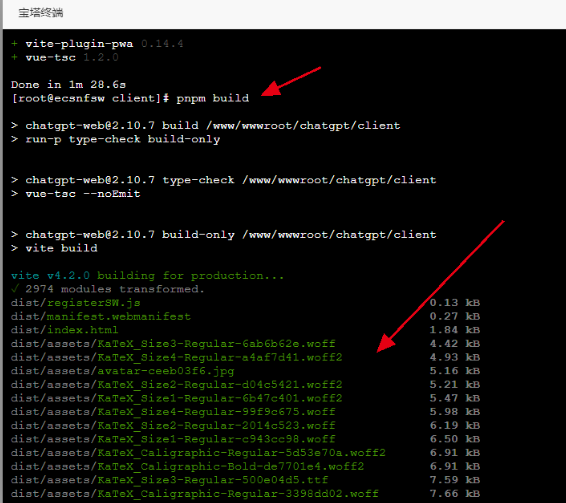Viewport: 566px width, 503px height.
Task: Click KaTeX_Caligraphic-Bold-de7701e4.woff2 entry
Action: click(188, 466)
